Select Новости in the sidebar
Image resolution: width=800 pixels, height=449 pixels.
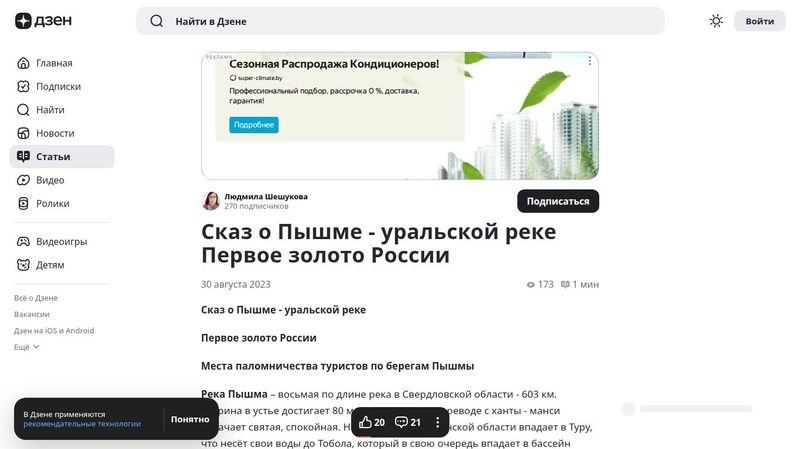(54, 133)
